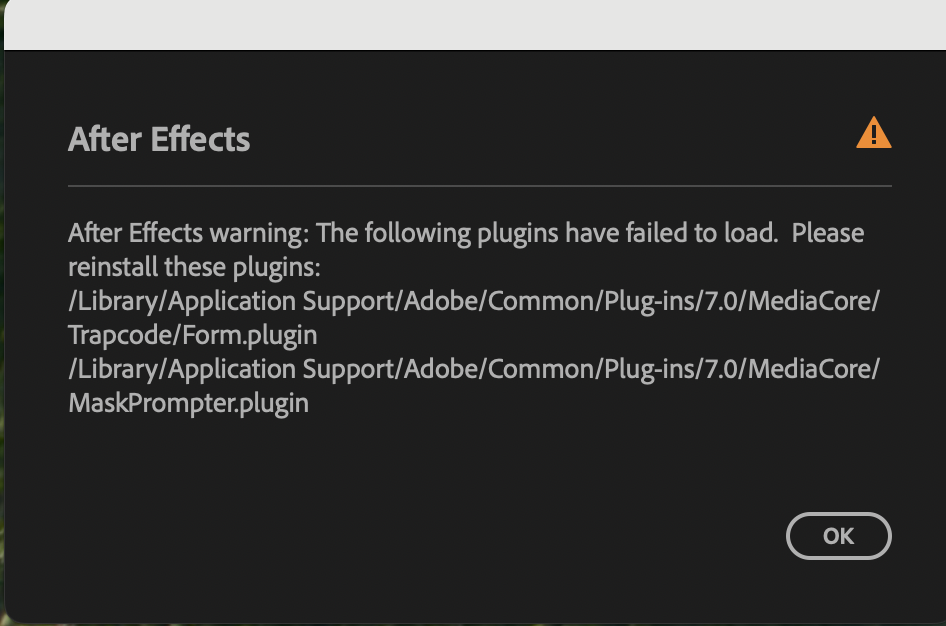The width and height of the screenshot is (946, 626).
Task: Click the "After Effects" dialog heading
Action: pos(159,139)
